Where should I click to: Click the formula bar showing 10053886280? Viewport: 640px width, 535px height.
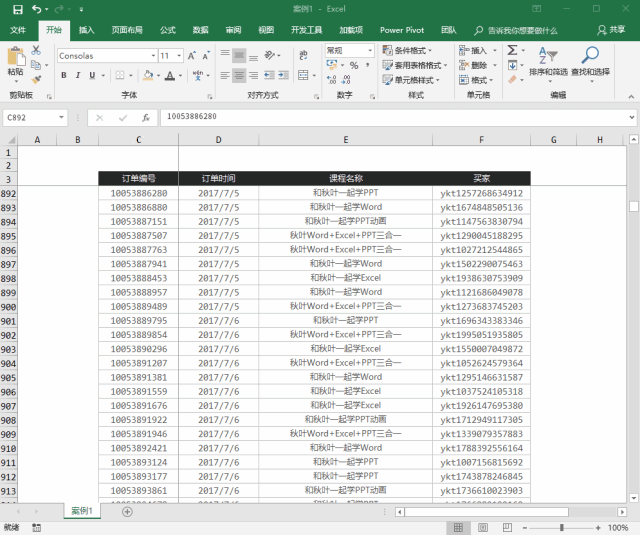coord(396,118)
